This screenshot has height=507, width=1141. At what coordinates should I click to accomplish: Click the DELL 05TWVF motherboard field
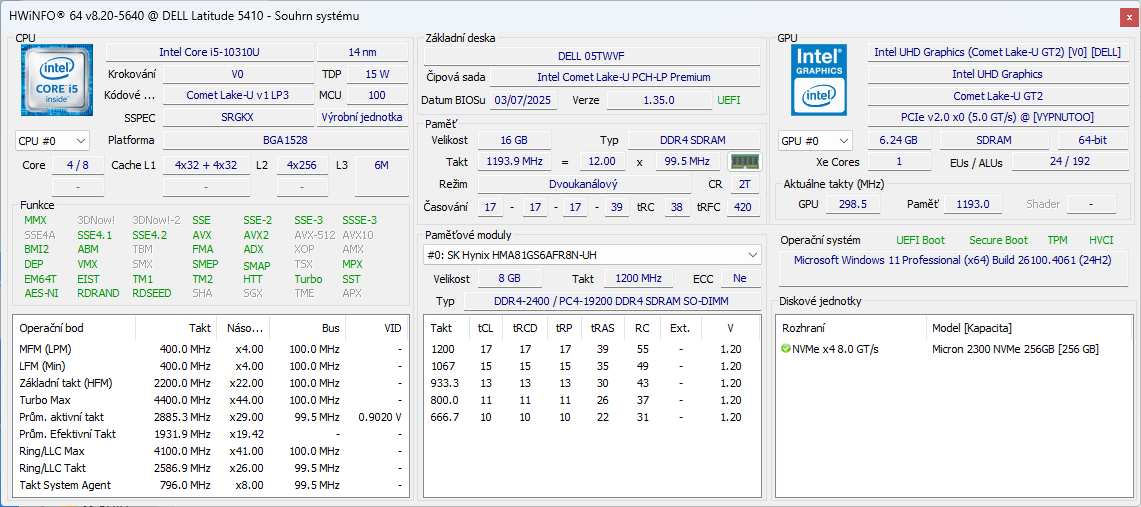coord(591,56)
